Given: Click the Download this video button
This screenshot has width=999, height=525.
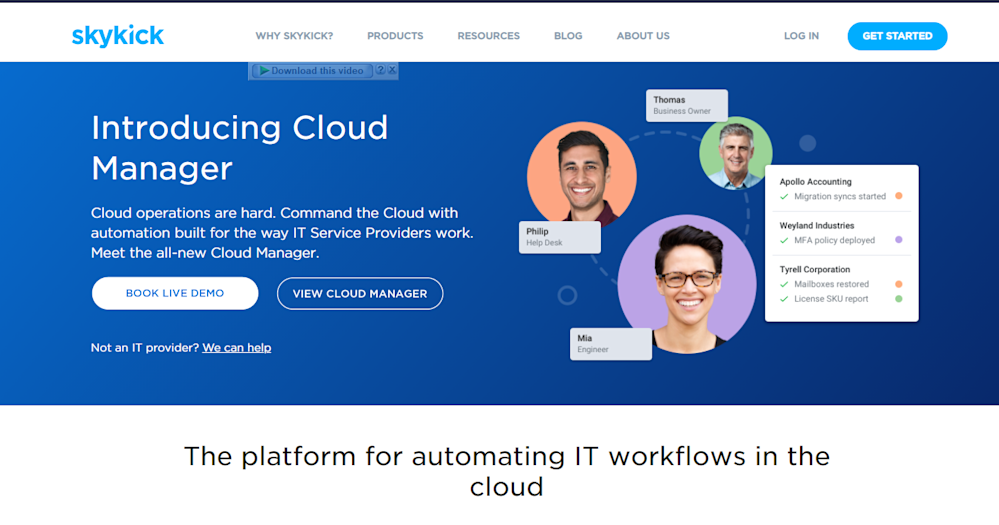Looking at the screenshot, I should pos(312,71).
